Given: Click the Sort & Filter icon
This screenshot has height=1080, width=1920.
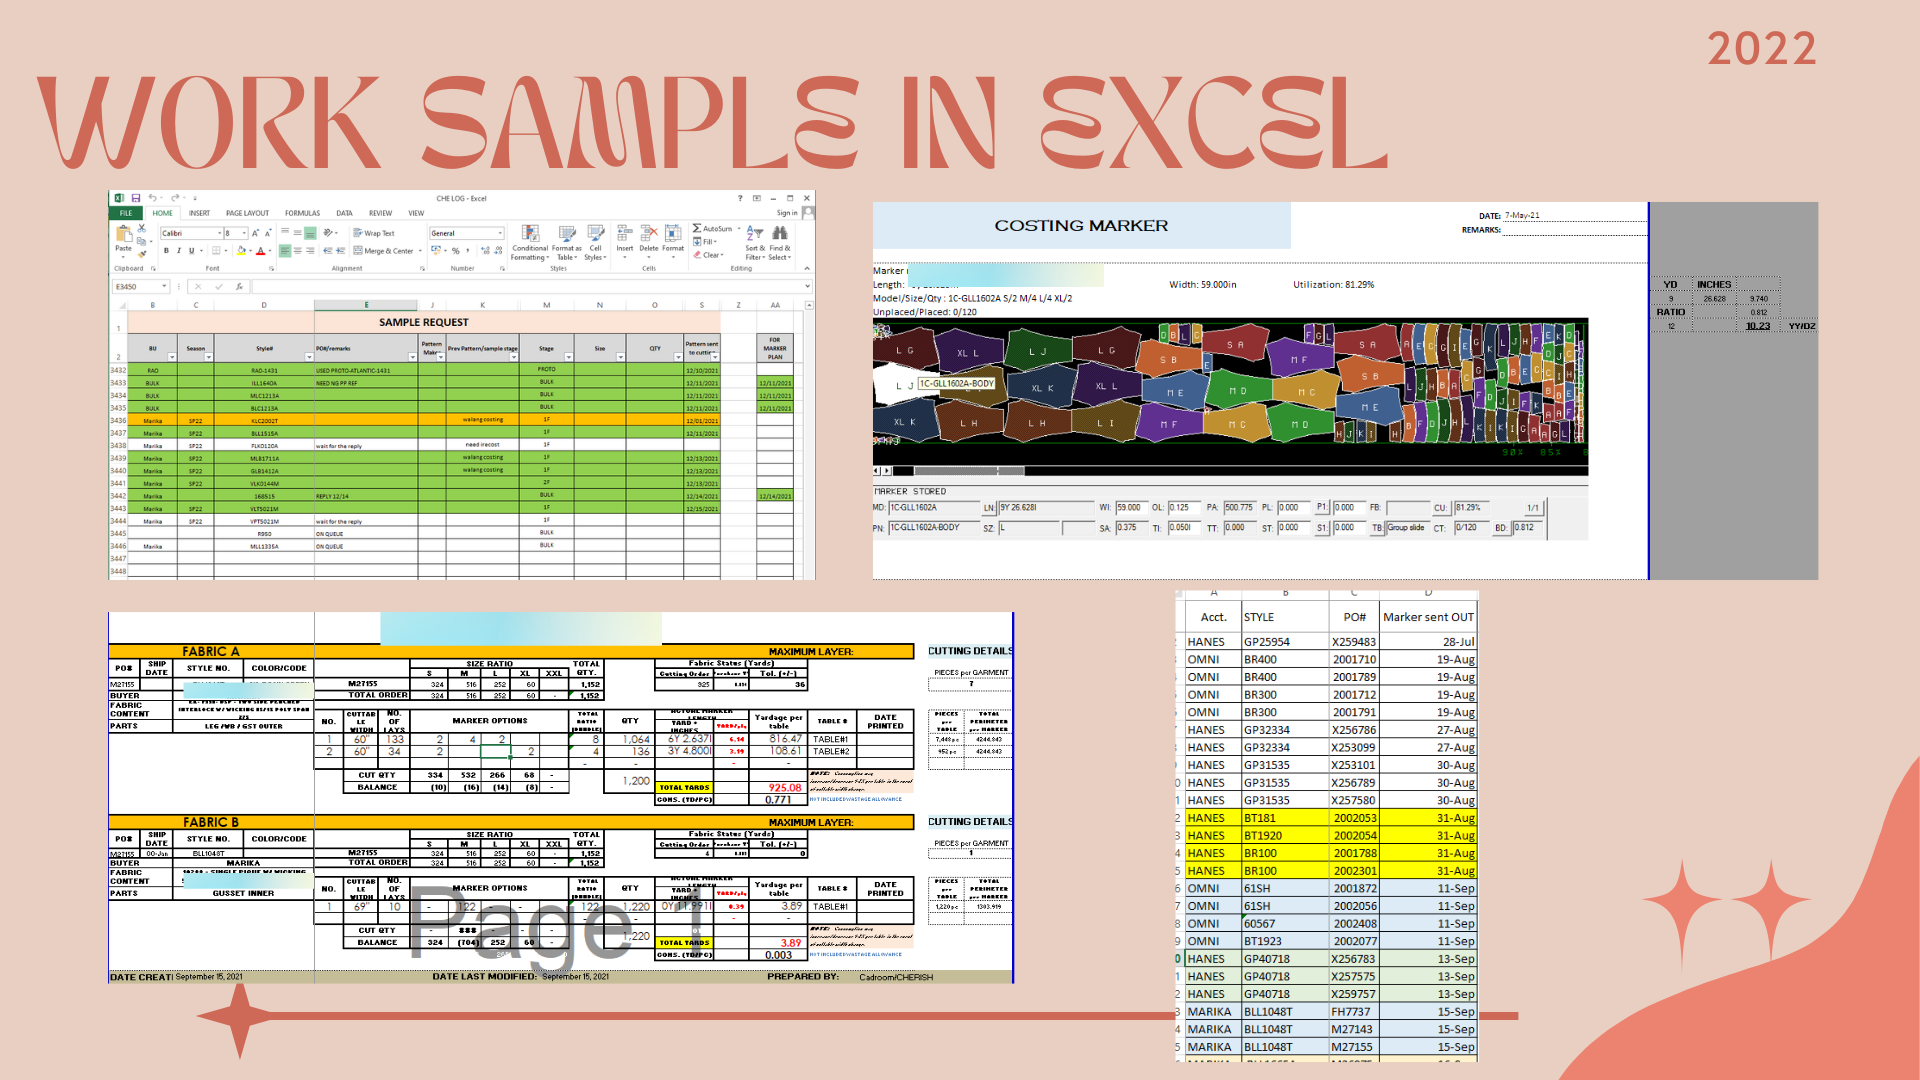Looking at the screenshot, I should tap(755, 233).
